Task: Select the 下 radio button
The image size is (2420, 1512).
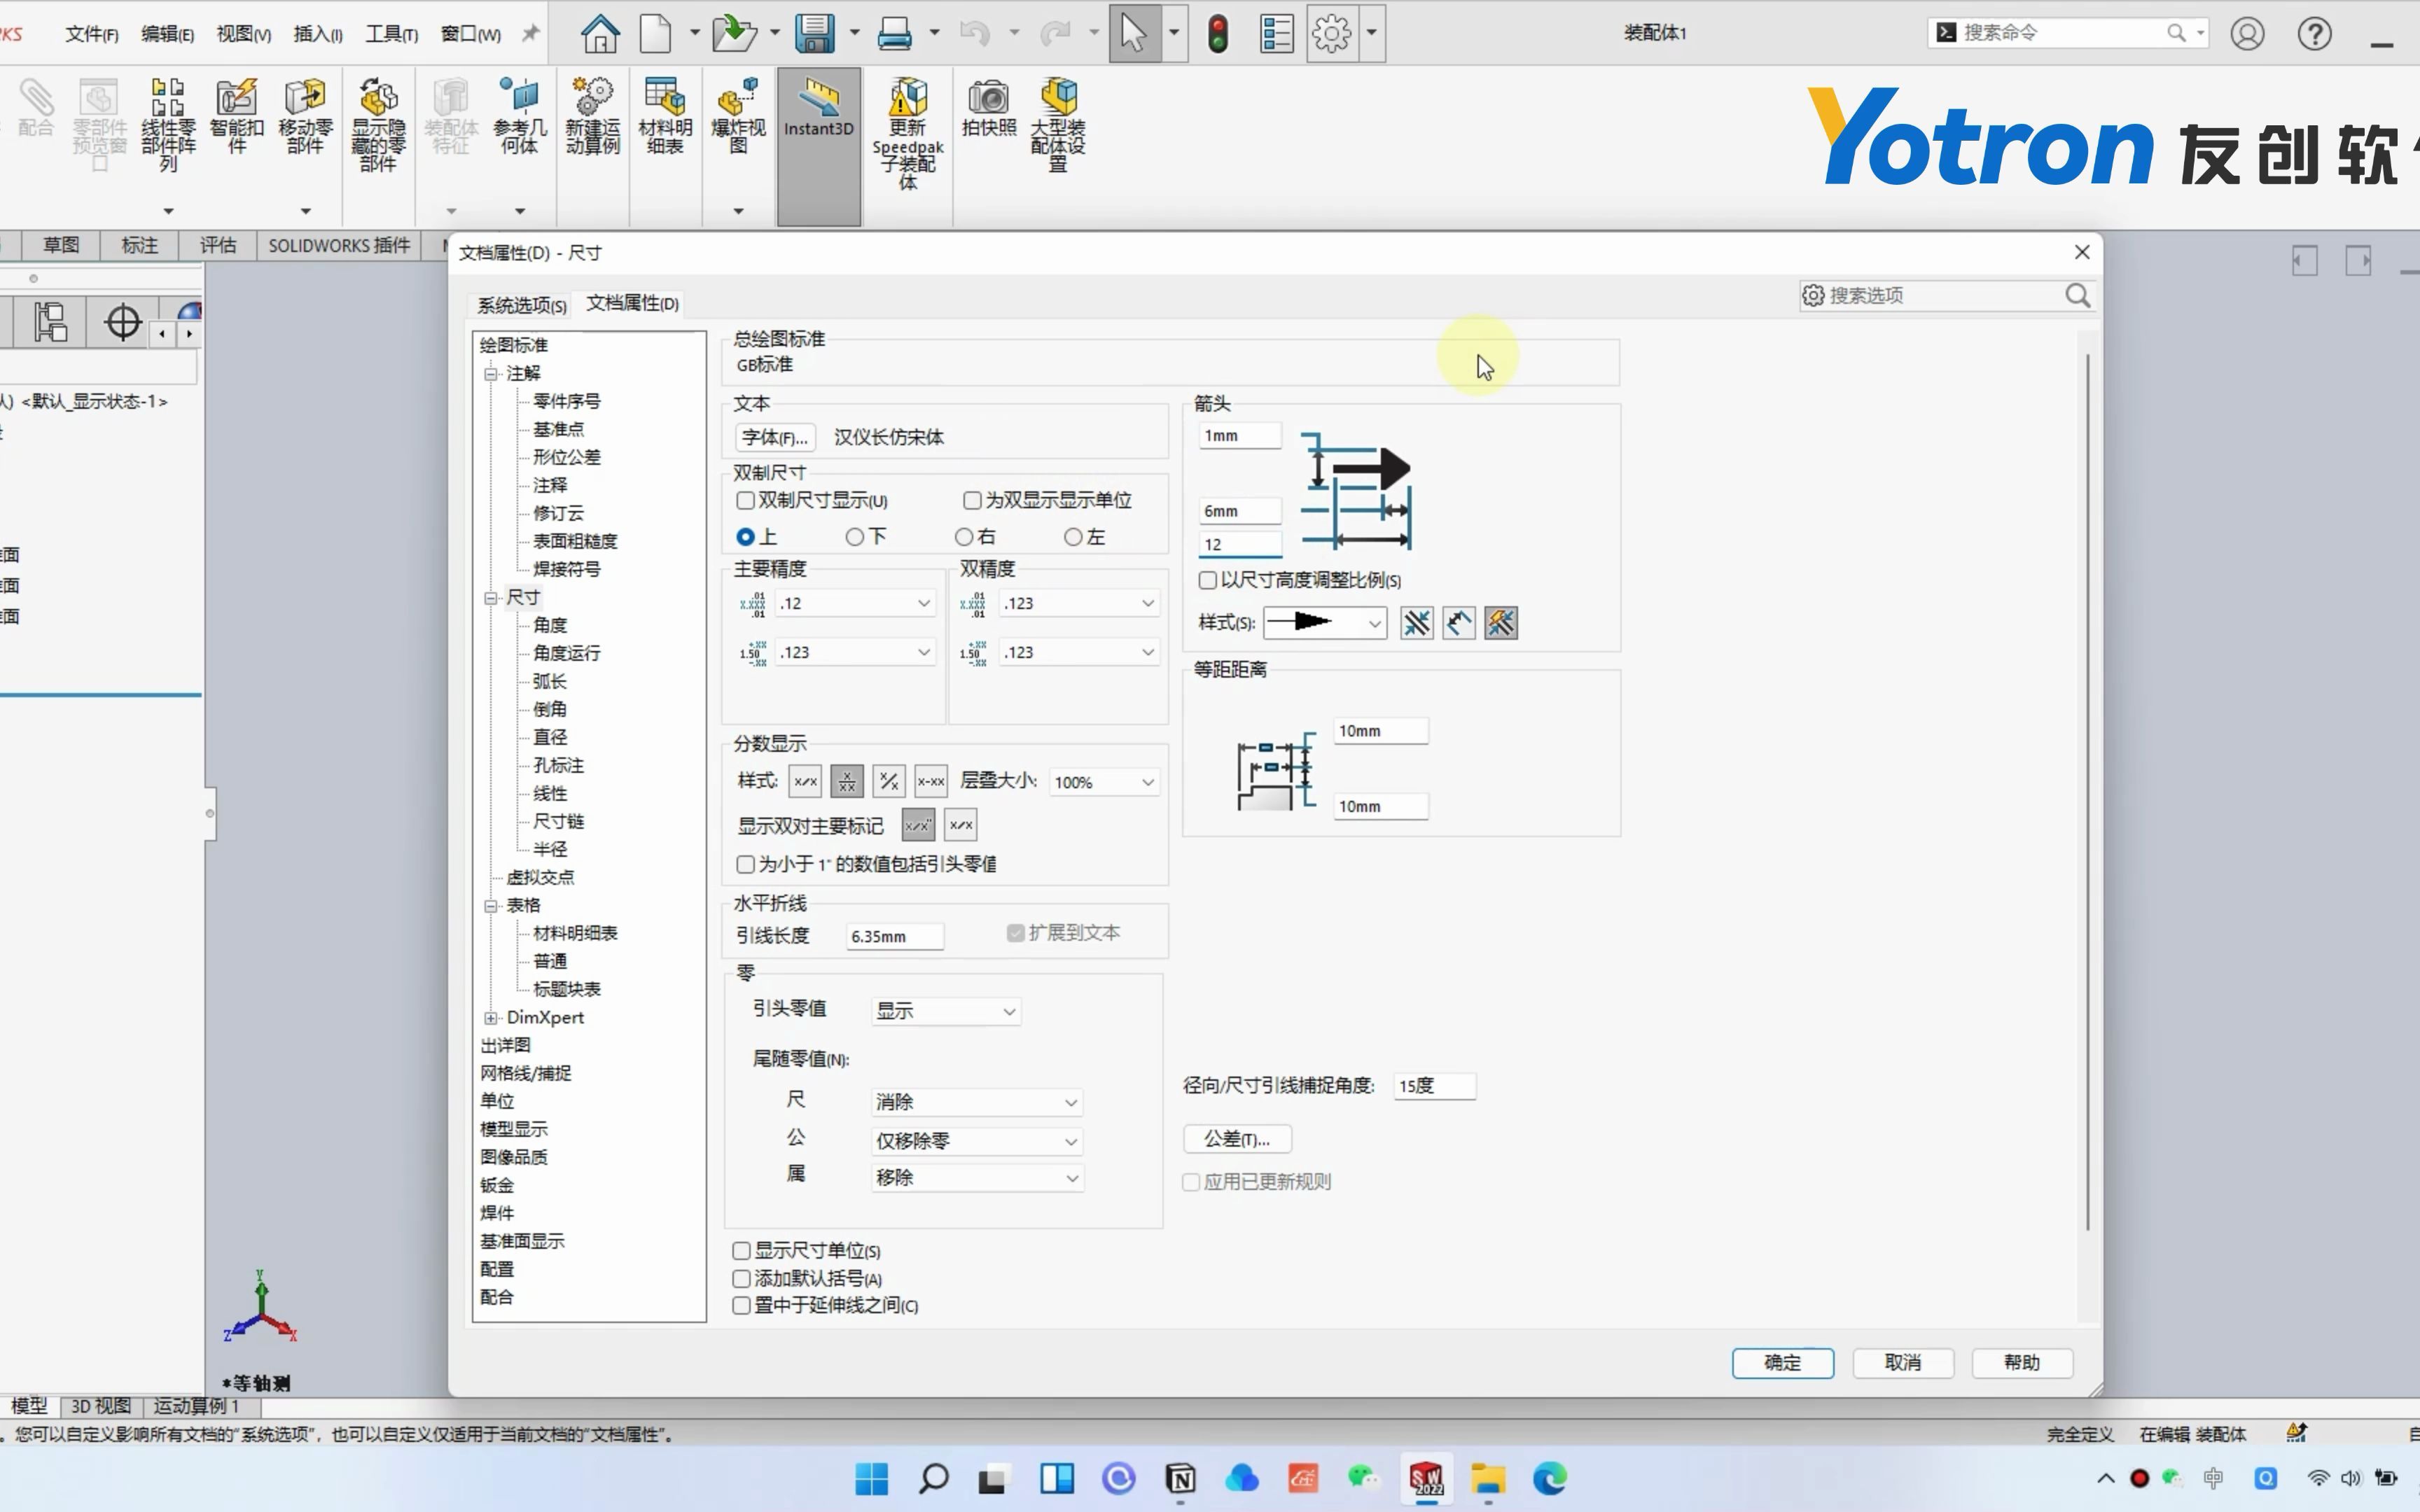Action: pyautogui.click(x=854, y=536)
